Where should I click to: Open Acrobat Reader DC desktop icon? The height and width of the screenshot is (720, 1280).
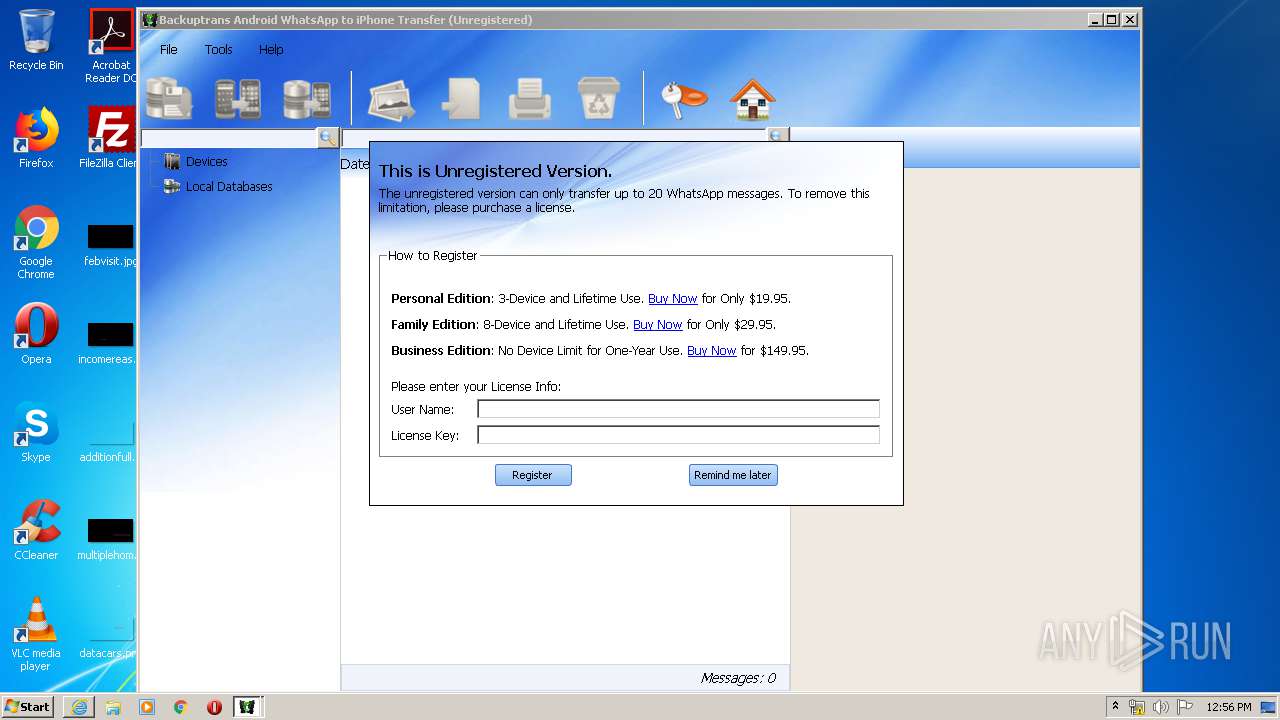coord(111,46)
